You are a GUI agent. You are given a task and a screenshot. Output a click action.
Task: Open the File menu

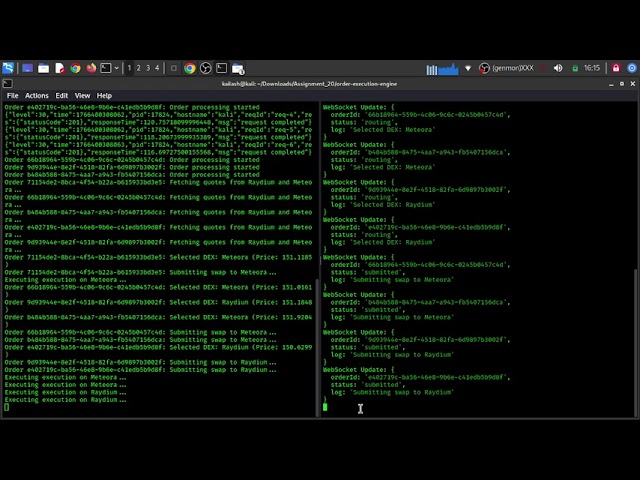click(x=12, y=96)
